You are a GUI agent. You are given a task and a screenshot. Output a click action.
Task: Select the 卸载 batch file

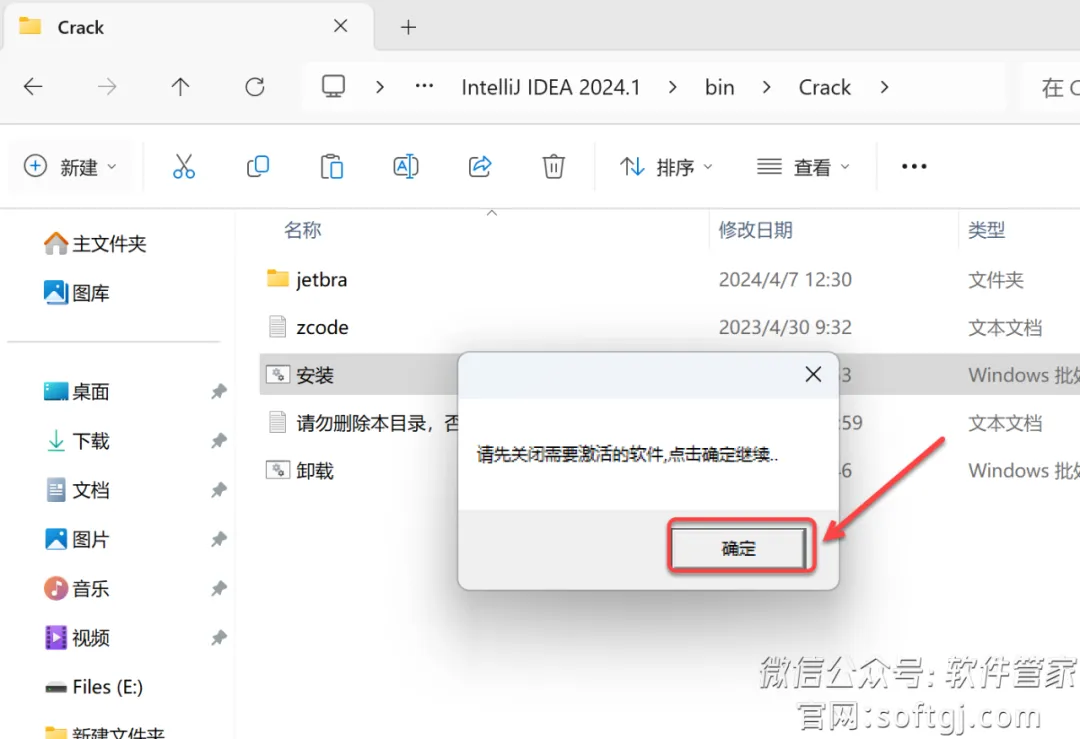[x=315, y=471]
